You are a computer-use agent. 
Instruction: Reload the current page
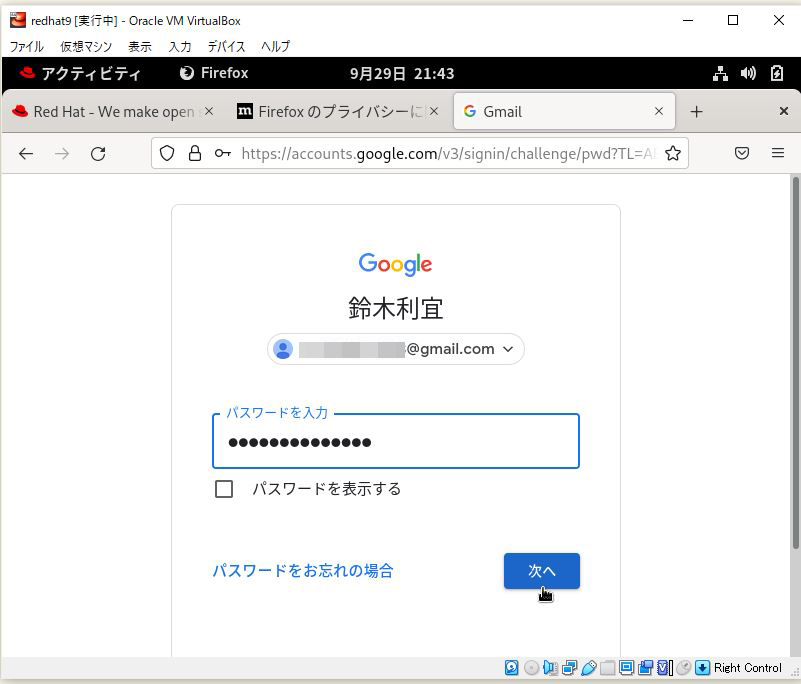pos(98,154)
